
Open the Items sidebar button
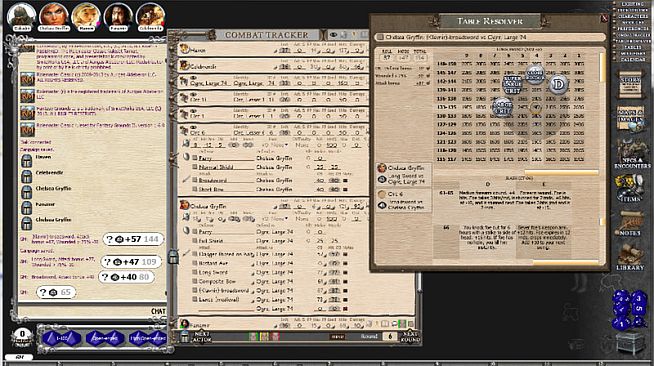[x=630, y=188]
